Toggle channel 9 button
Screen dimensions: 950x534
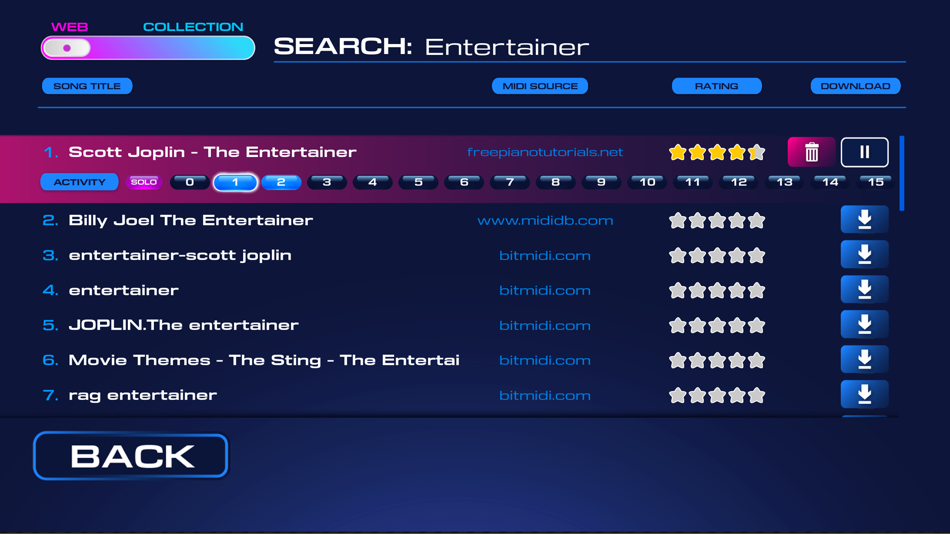click(x=601, y=182)
